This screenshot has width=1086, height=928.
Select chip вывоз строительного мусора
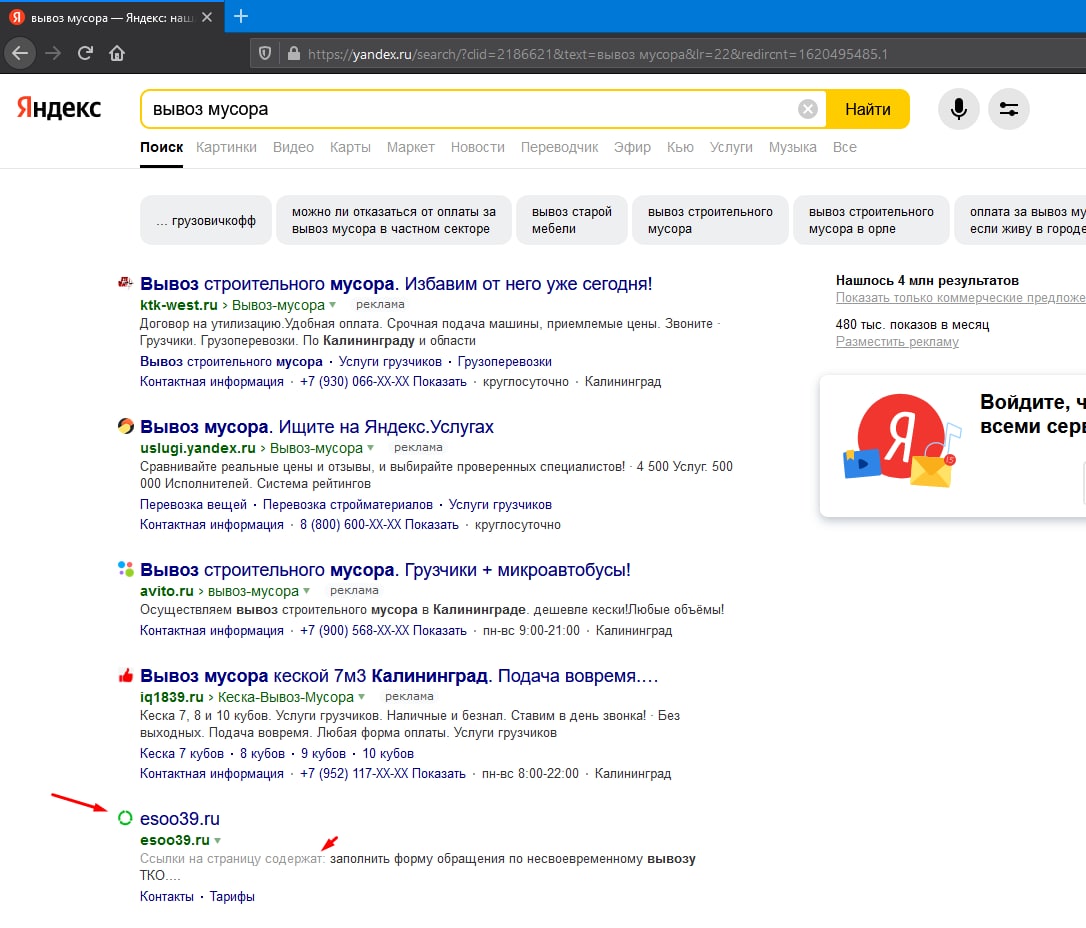pyautogui.click(x=710, y=220)
